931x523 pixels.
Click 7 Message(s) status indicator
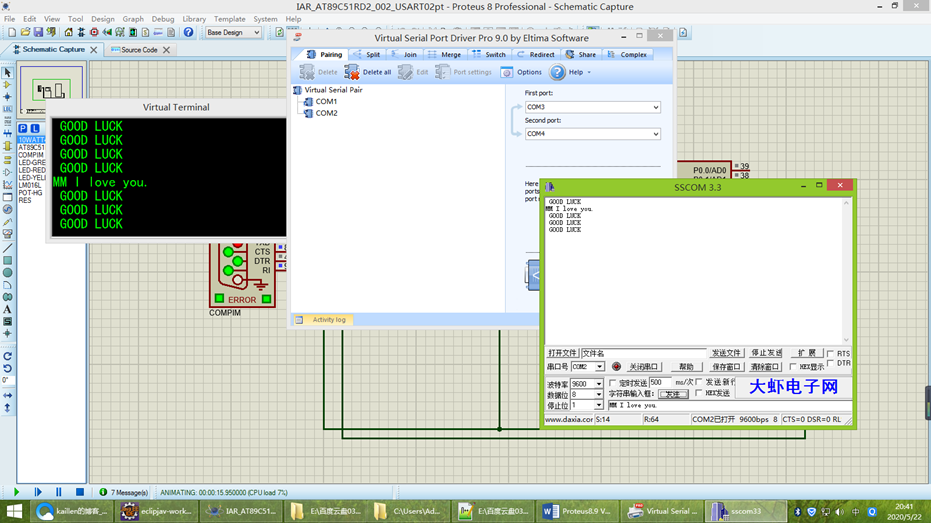pos(124,492)
